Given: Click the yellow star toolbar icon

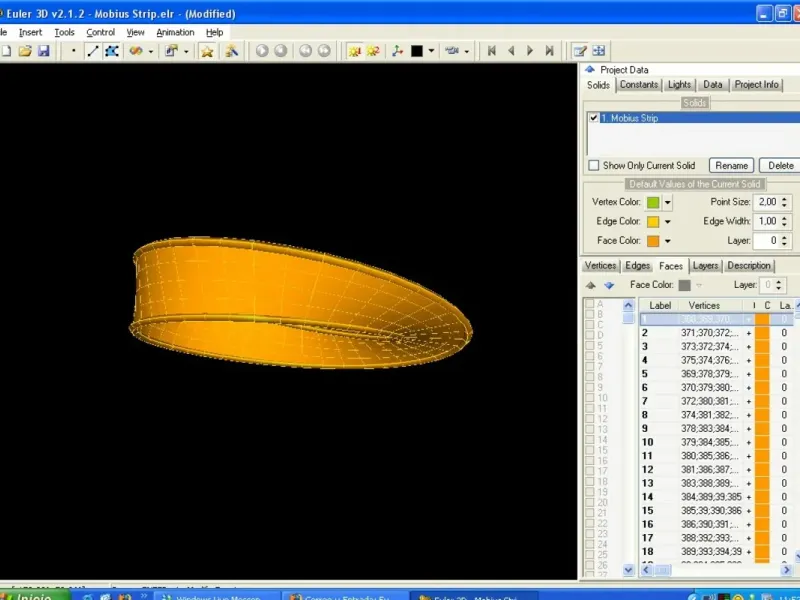Looking at the screenshot, I should point(207,51).
